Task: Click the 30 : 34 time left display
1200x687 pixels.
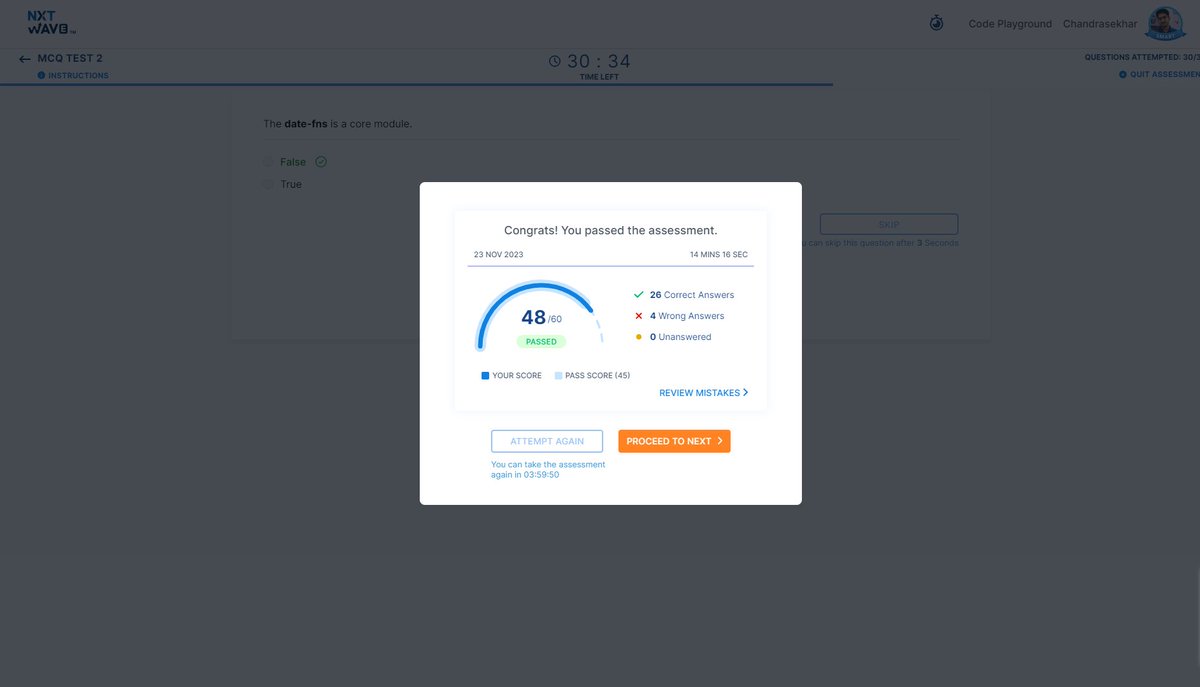Action: click(599, 61)
